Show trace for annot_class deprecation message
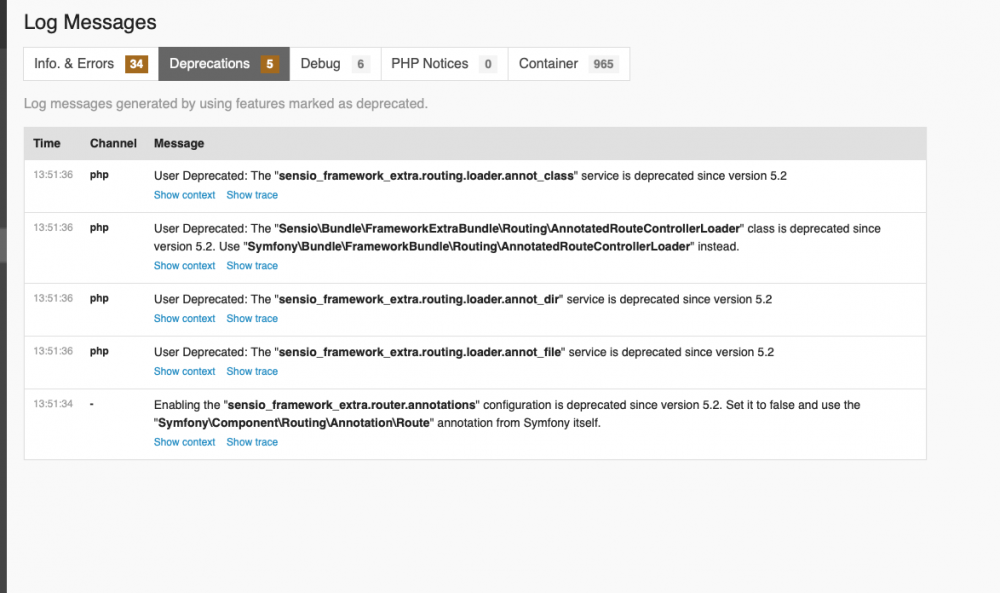Viewport: 1000px width, 593px height. (x=251, y=194)
